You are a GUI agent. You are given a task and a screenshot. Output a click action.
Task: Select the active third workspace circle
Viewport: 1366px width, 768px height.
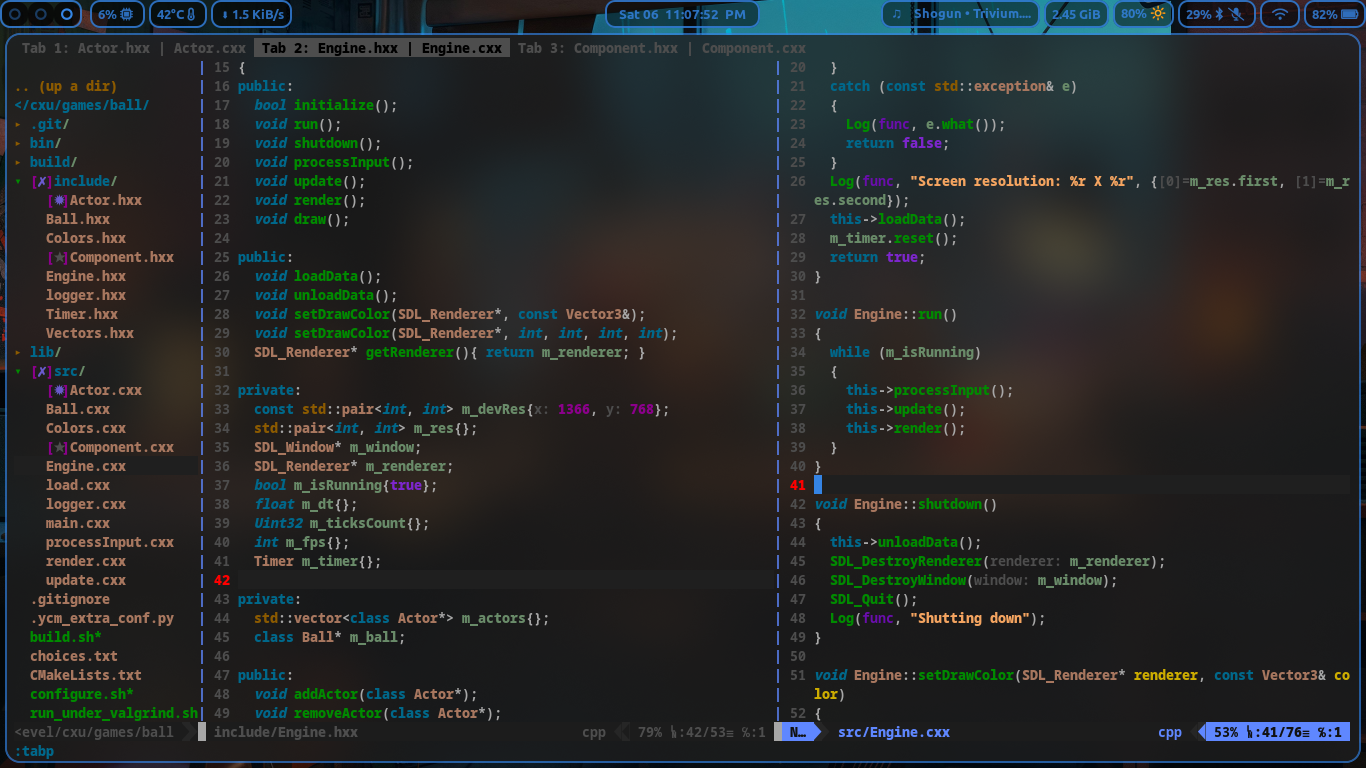click(66, 14)
